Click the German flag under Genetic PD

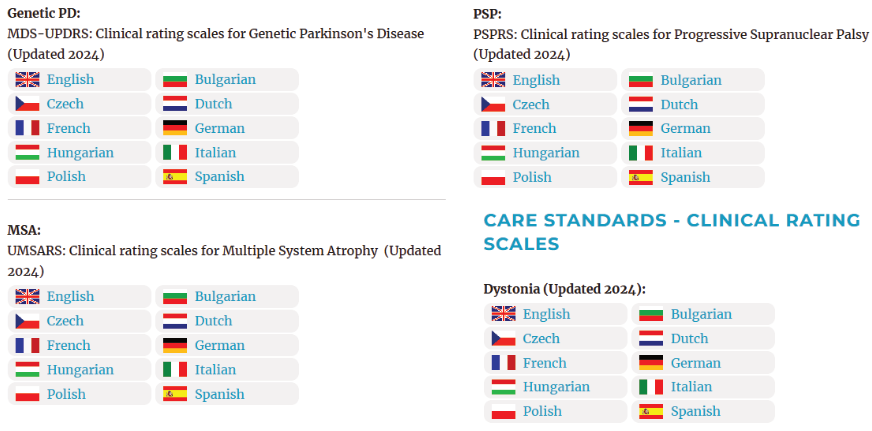pos(175,128)
